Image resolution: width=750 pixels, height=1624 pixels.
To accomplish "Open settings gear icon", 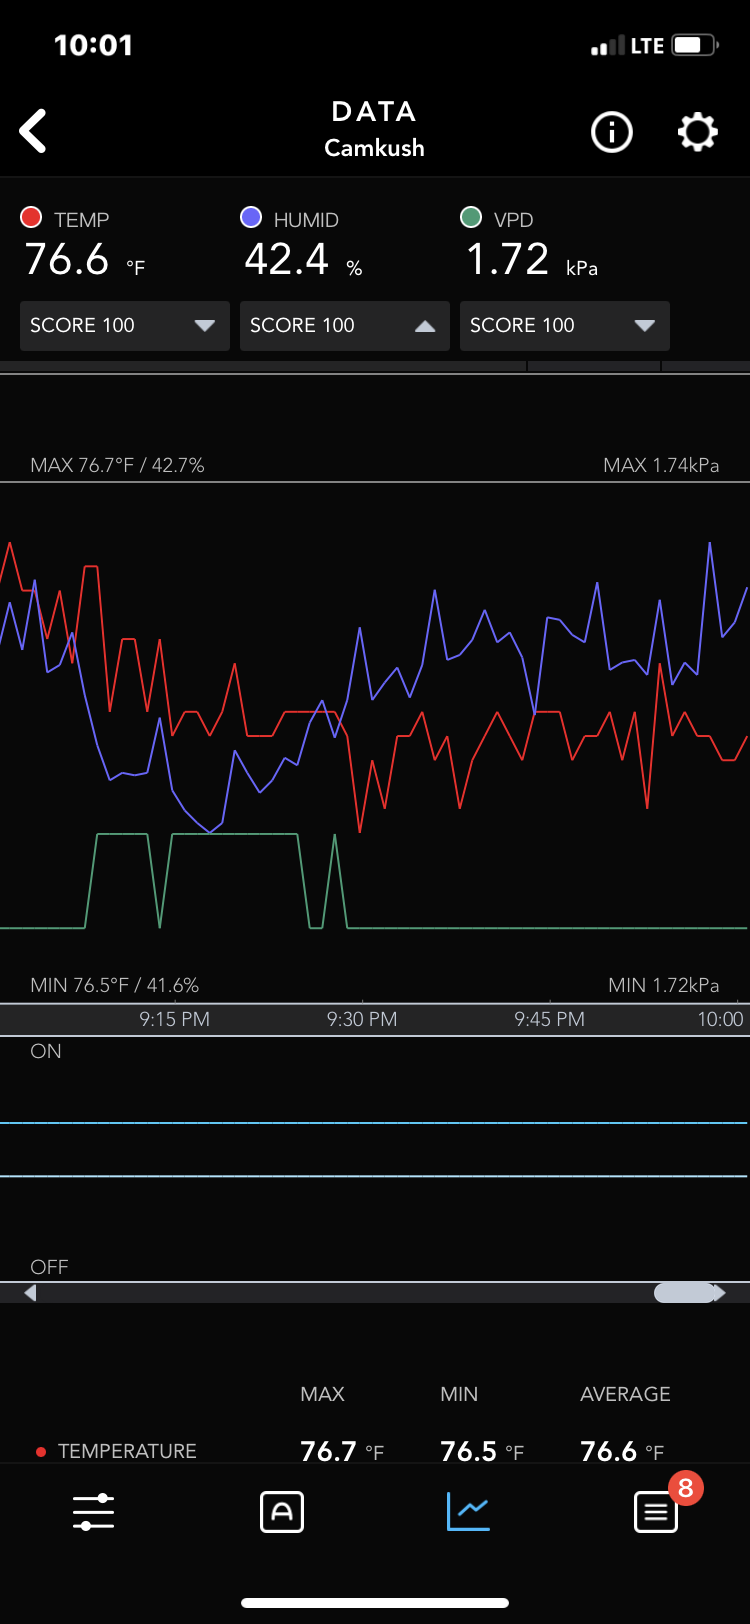I will pos(697,132).
